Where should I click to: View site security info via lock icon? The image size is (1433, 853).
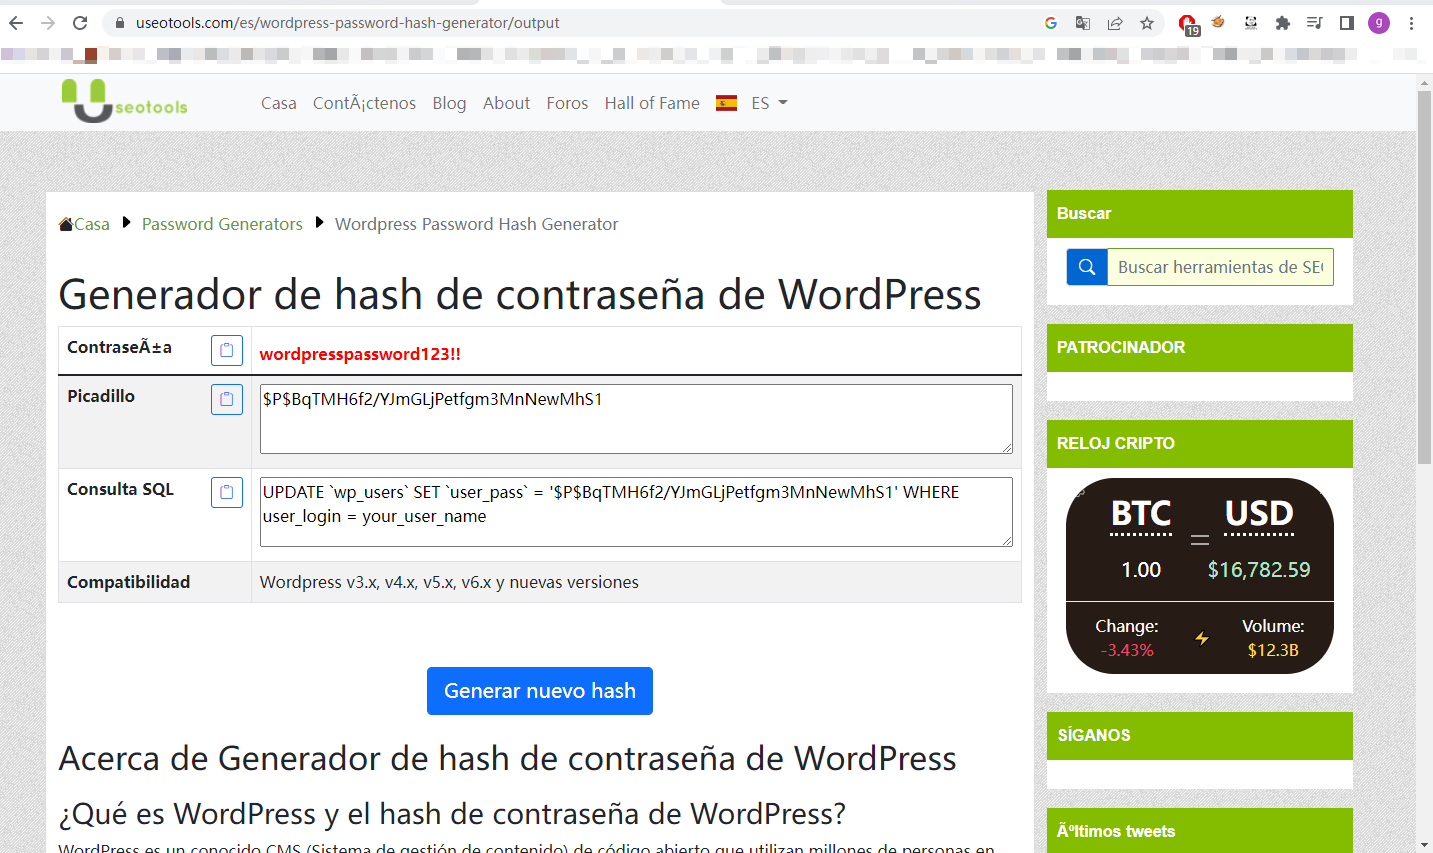[x=120, y=23]
